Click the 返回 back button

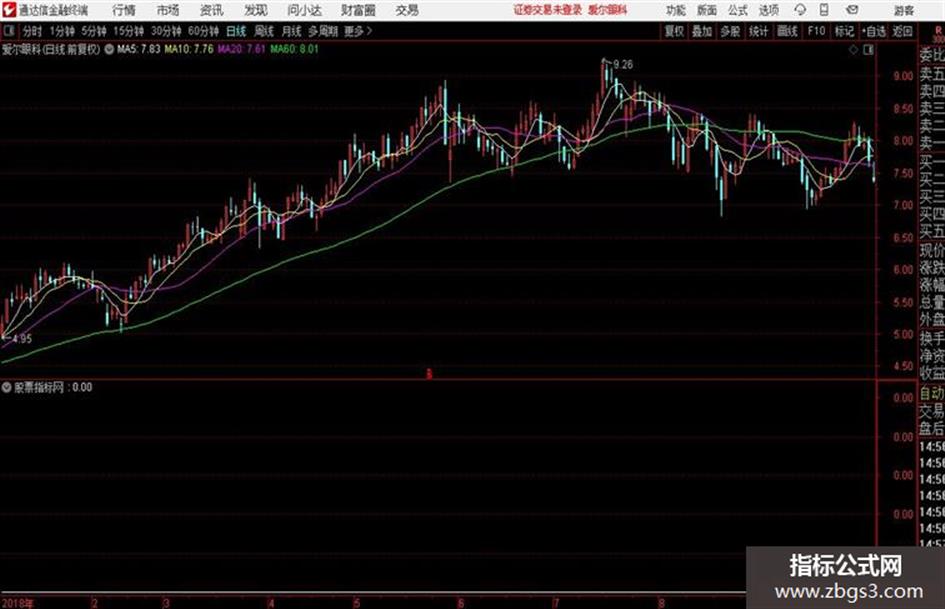tap(902, 31)
